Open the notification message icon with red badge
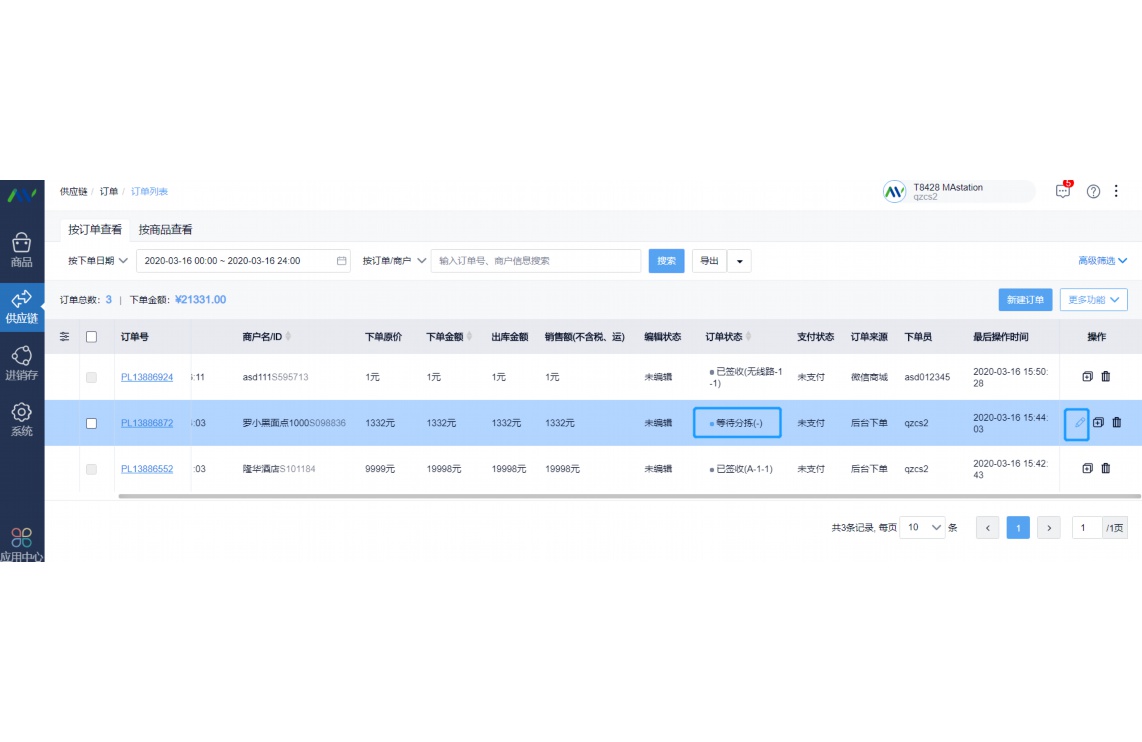 click(1063, 190)
